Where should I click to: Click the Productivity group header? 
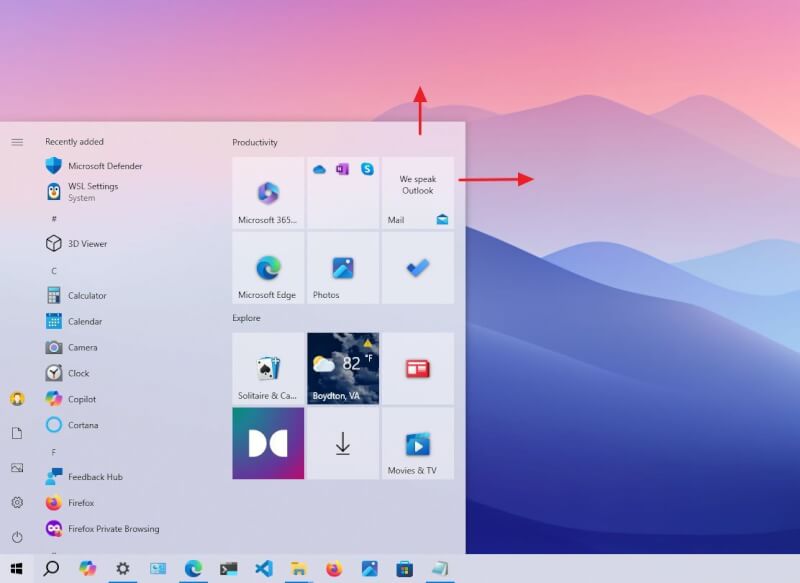point(255,142)
